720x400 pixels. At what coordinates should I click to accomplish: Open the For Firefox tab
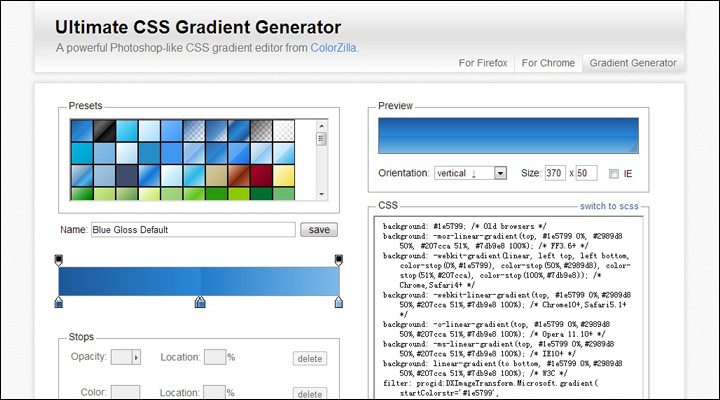pyautogui.click(x=482, y=63)
